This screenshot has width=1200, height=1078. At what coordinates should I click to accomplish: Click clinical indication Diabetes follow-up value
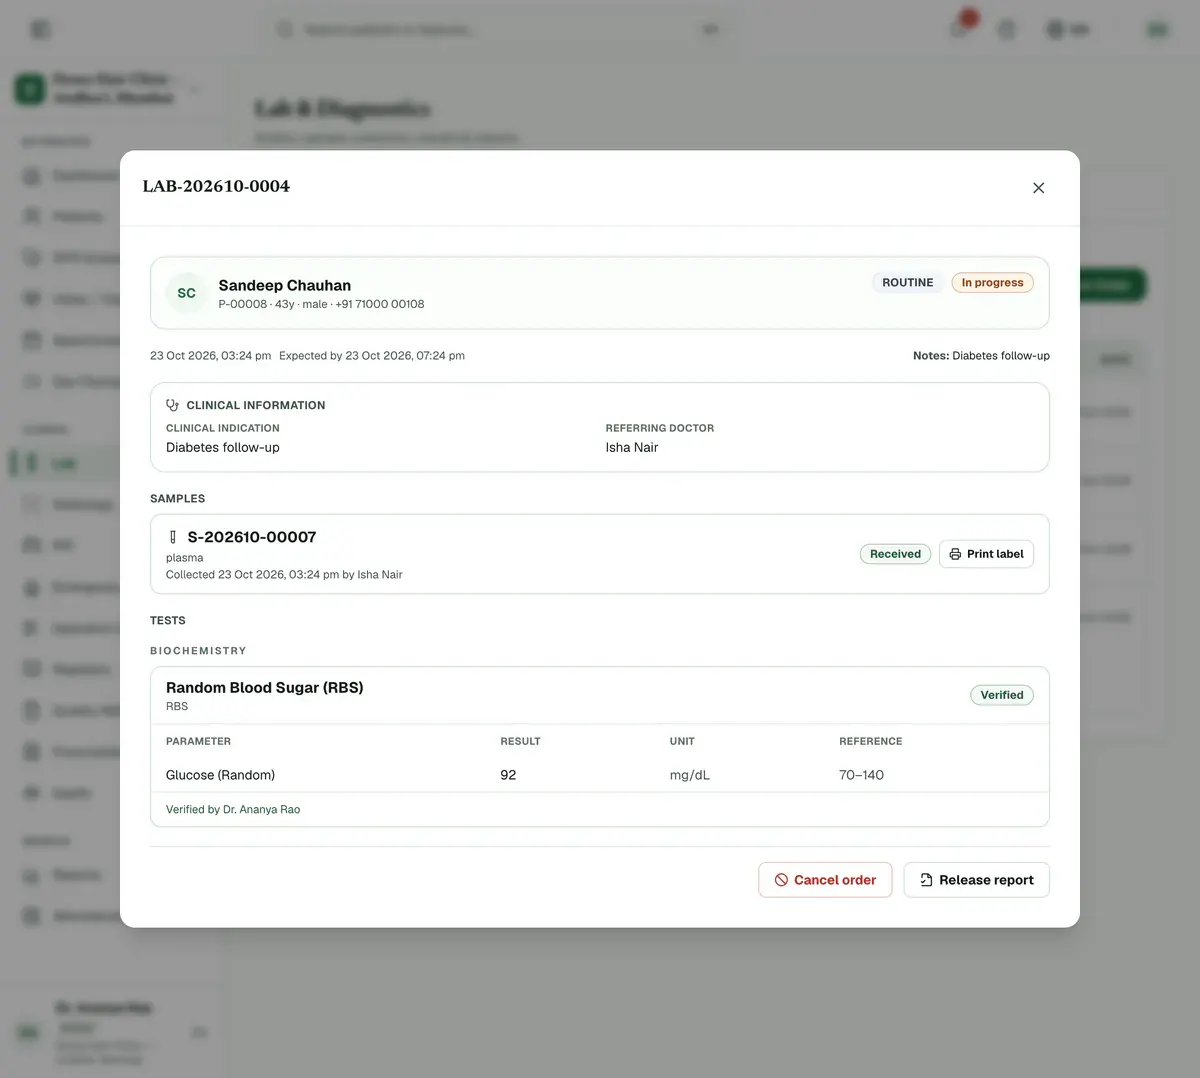(223, 447)
